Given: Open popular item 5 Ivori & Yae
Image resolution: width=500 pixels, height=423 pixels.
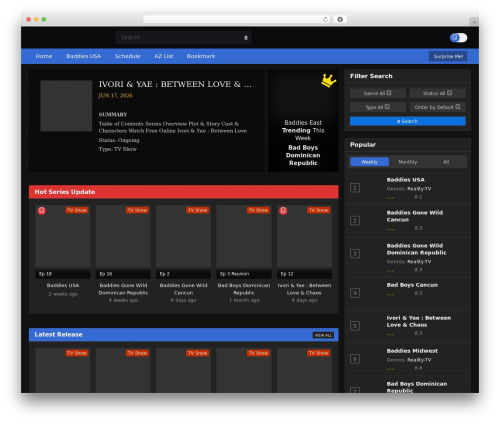Looking at the screenshot, I should point(419,321).
